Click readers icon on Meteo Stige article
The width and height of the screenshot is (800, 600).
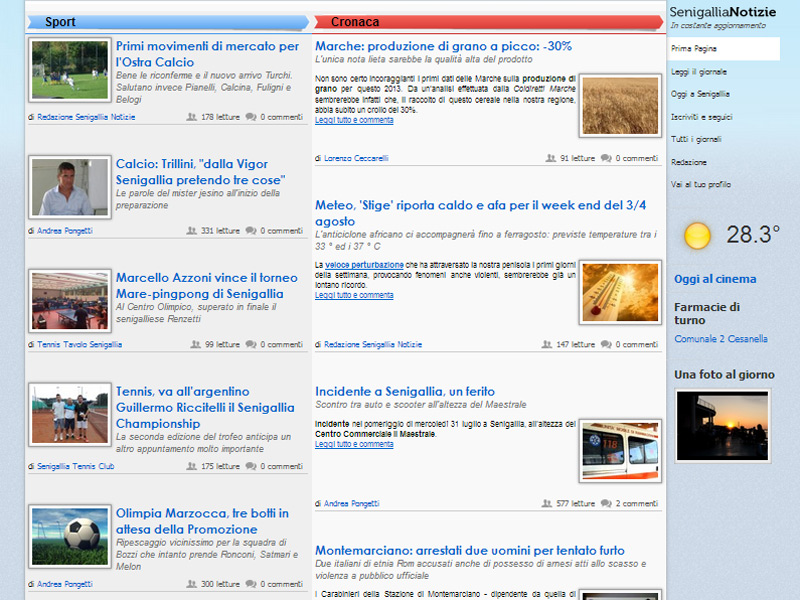(x=547, y=344)
